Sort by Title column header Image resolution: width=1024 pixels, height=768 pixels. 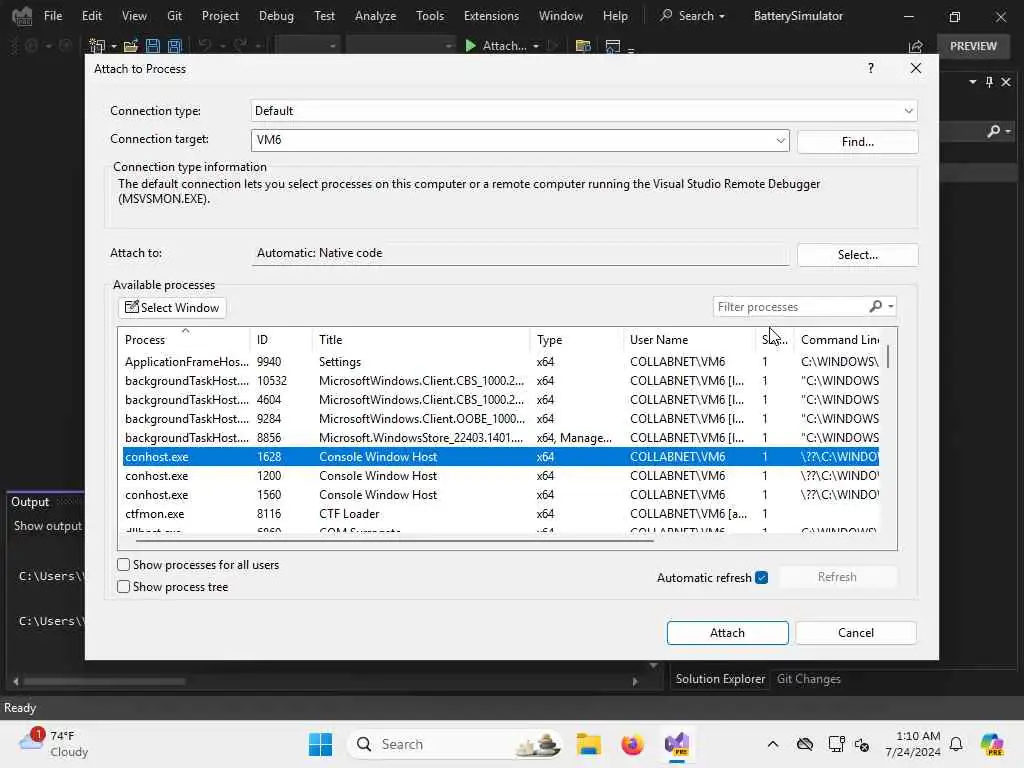[421, 340]
